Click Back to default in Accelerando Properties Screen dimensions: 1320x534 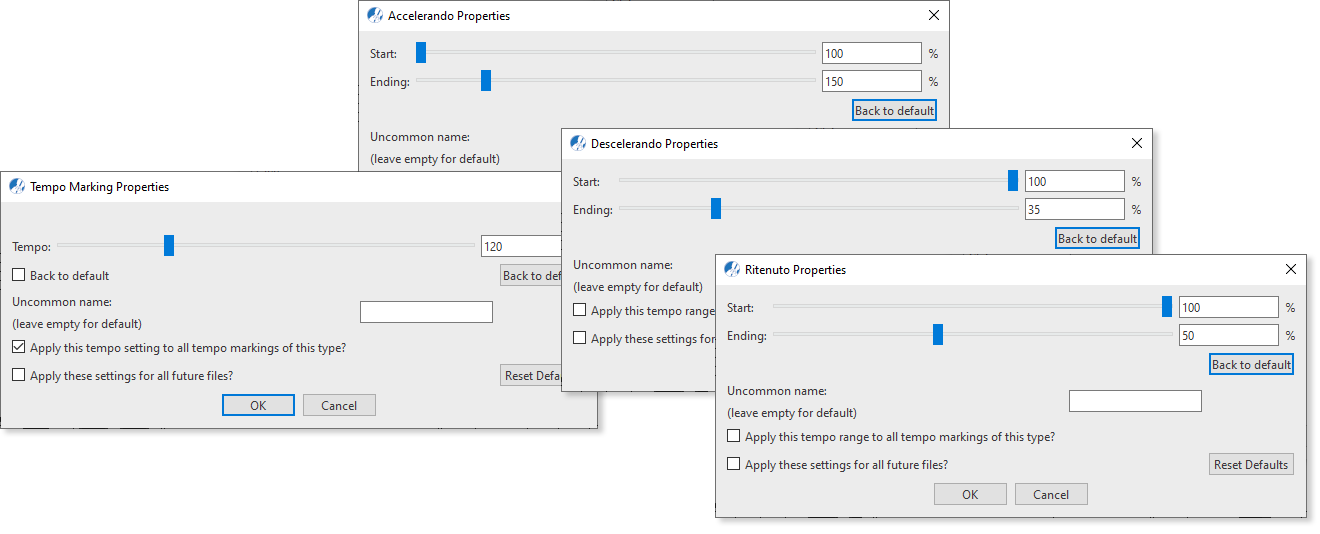[895, 110]
